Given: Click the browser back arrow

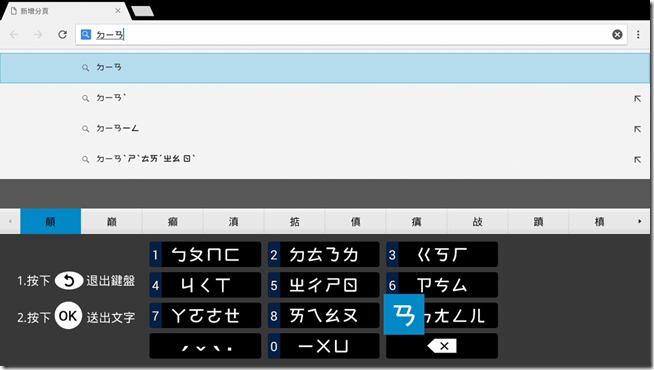Looking at the screenshot, I should (x=14, y=35).
